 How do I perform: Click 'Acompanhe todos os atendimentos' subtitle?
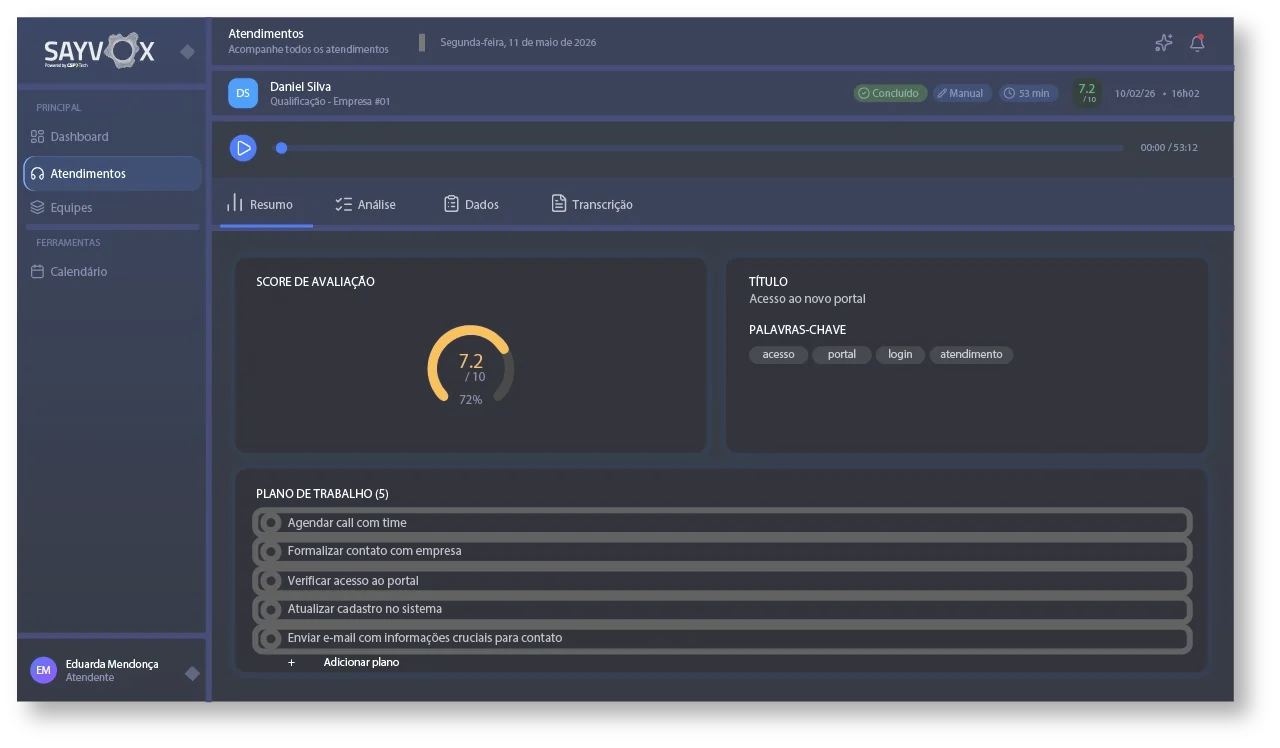[308, 49]
